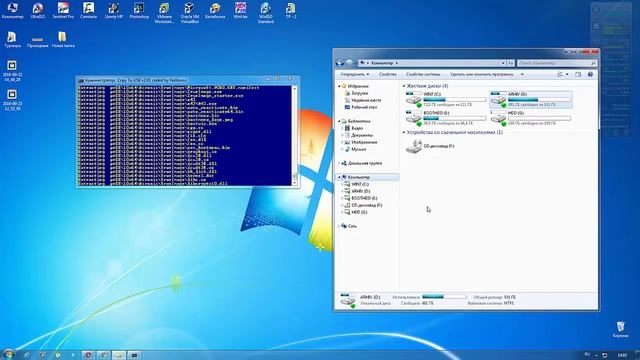The width and height of the screenshot is (640, 360).
Task: Click the search magnifier icon in Explorer
Action: (x=593, y=63)
